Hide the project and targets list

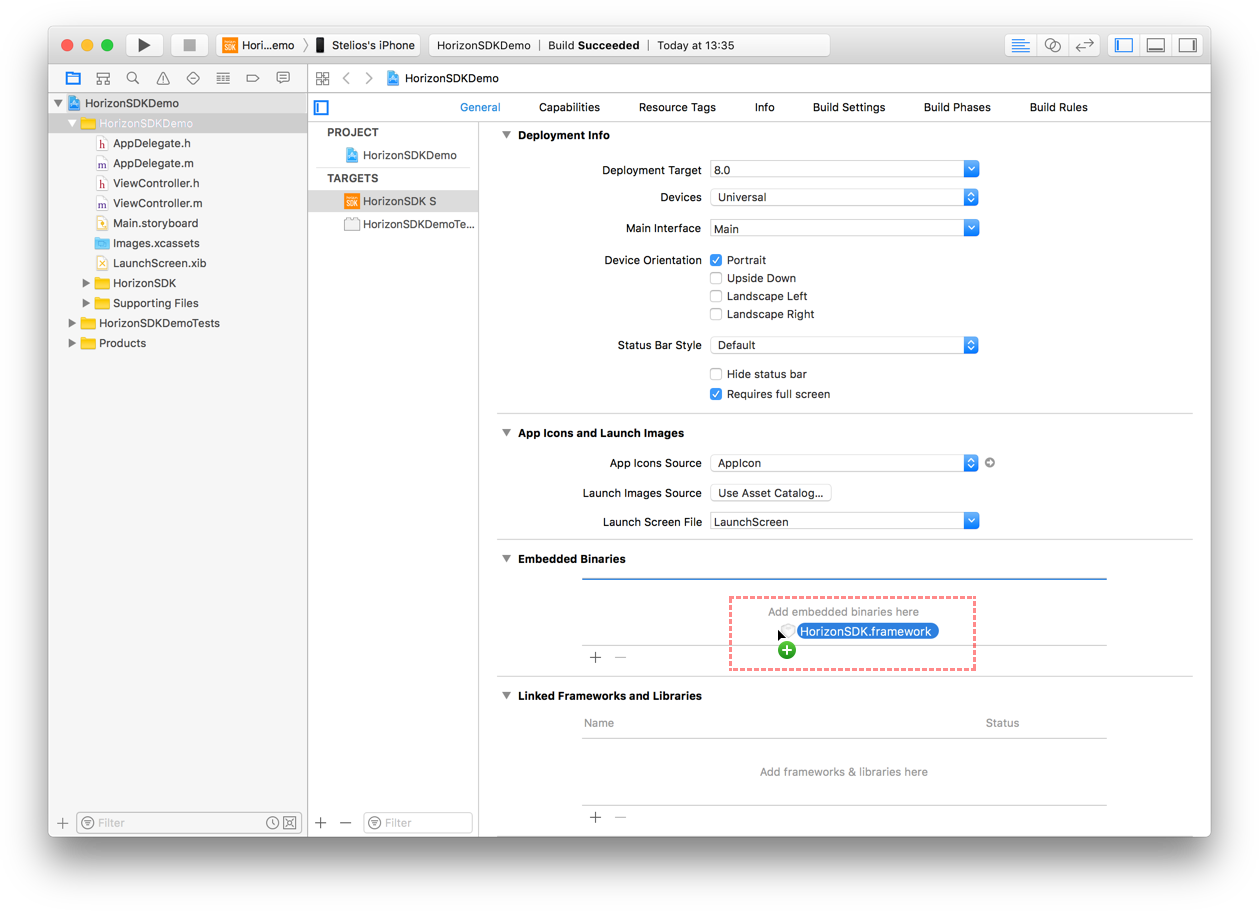[x=321, y=107]
